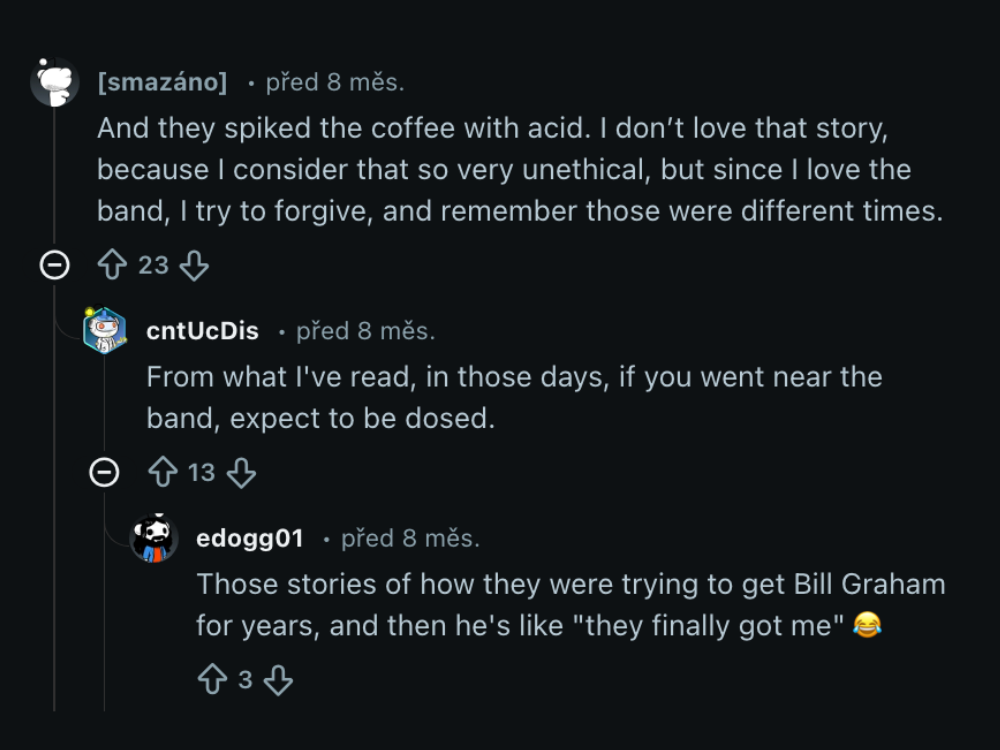The width and height of the screenshot is (1000, 750).
Task: Click the vote count 23 on top comment
Action: coord(153,265)
